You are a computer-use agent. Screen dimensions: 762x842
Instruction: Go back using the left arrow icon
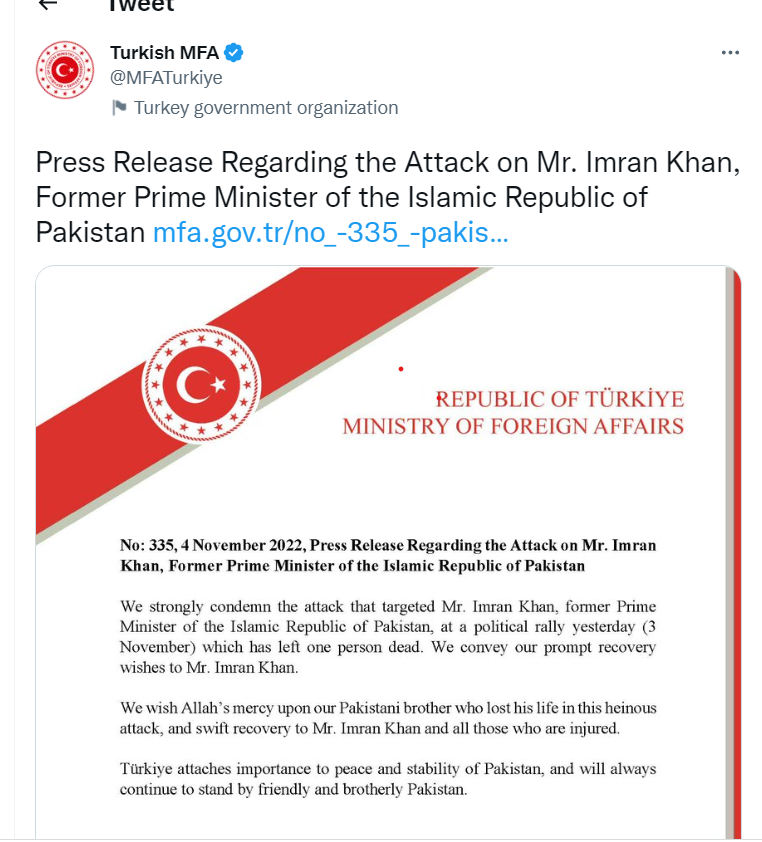click(x=48, y=4)
